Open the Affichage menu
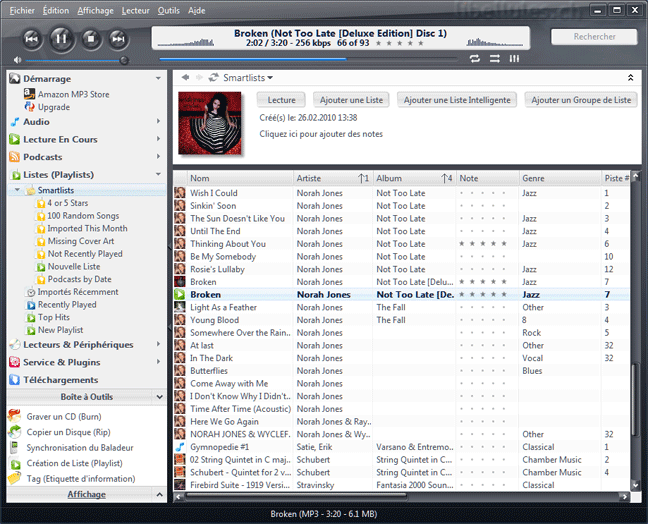Image resolution: width=648 pixels, height=524 pixels. click(95, 10)
